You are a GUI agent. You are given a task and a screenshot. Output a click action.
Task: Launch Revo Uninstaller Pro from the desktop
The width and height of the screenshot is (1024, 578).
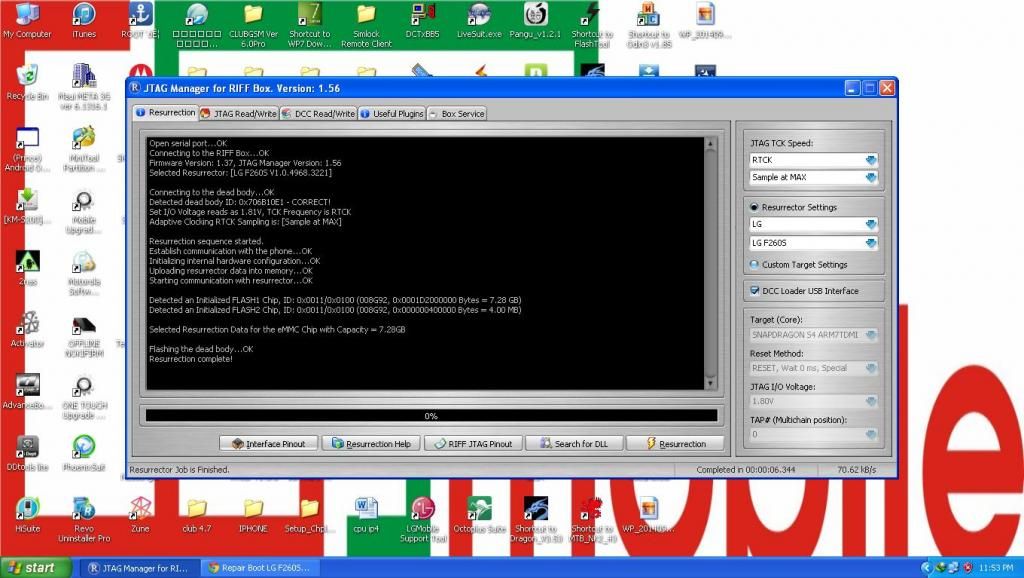tap(84, 520)
